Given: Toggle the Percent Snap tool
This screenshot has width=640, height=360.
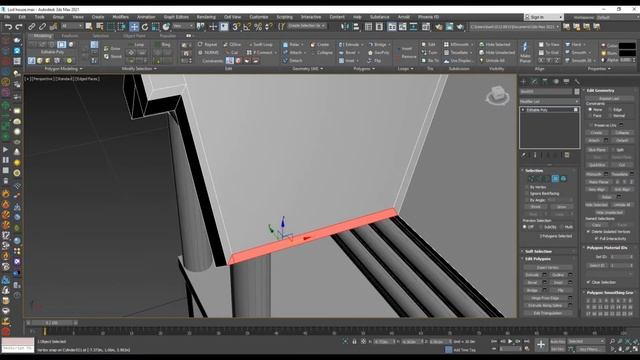Looking at the screenshot, I should (x=258, y=27).
